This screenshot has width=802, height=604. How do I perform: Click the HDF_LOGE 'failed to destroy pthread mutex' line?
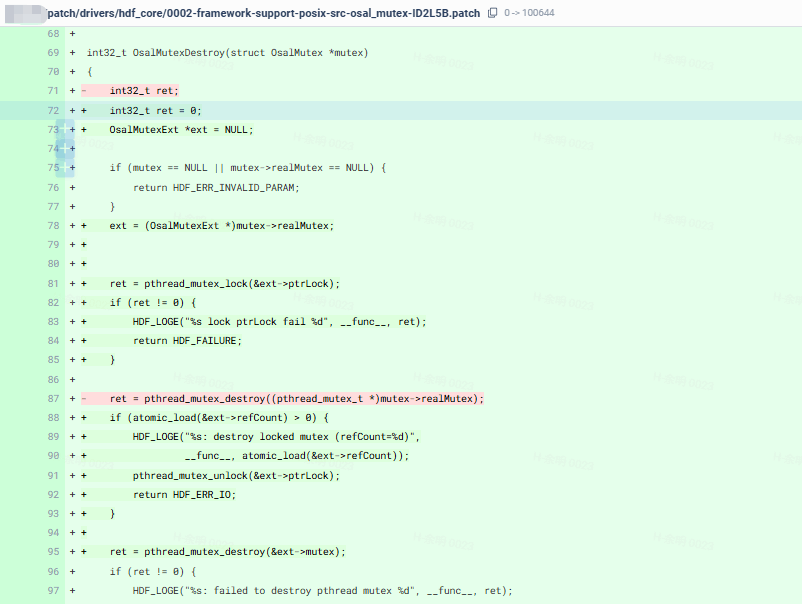[x=322, y=591]
